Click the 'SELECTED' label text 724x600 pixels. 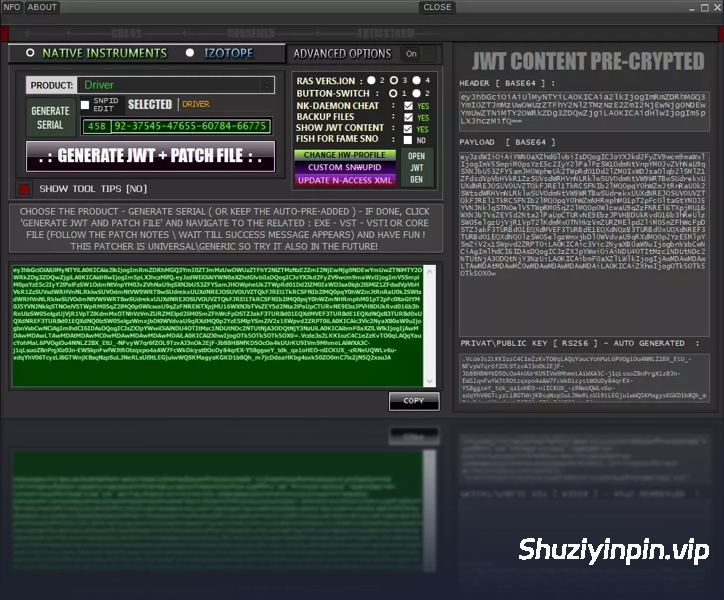150,104
